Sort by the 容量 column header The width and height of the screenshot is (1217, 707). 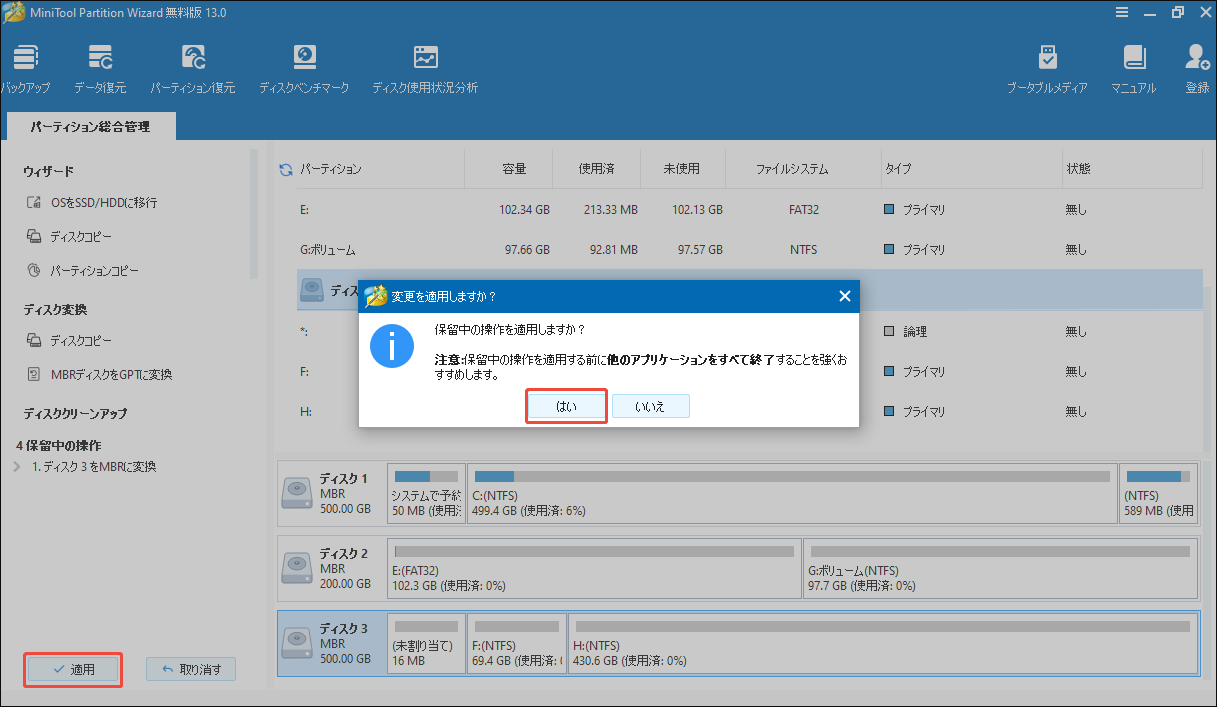pyautogui.click(x=514, y=169)
